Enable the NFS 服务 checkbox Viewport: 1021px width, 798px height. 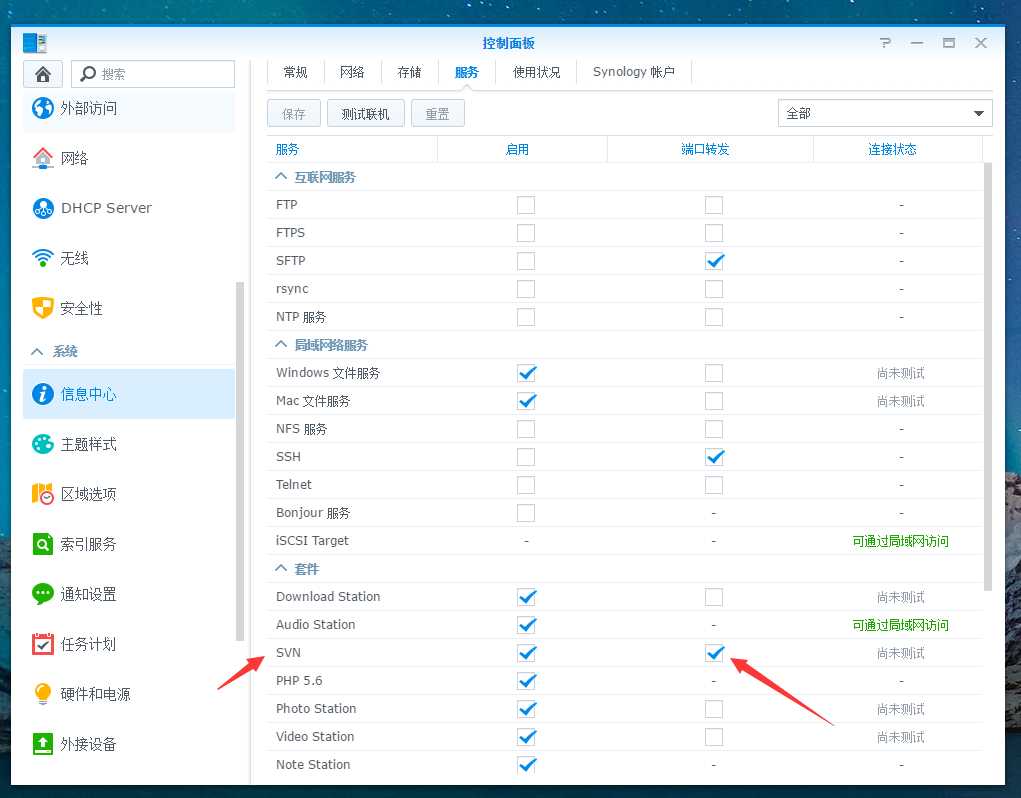point(526,429)
